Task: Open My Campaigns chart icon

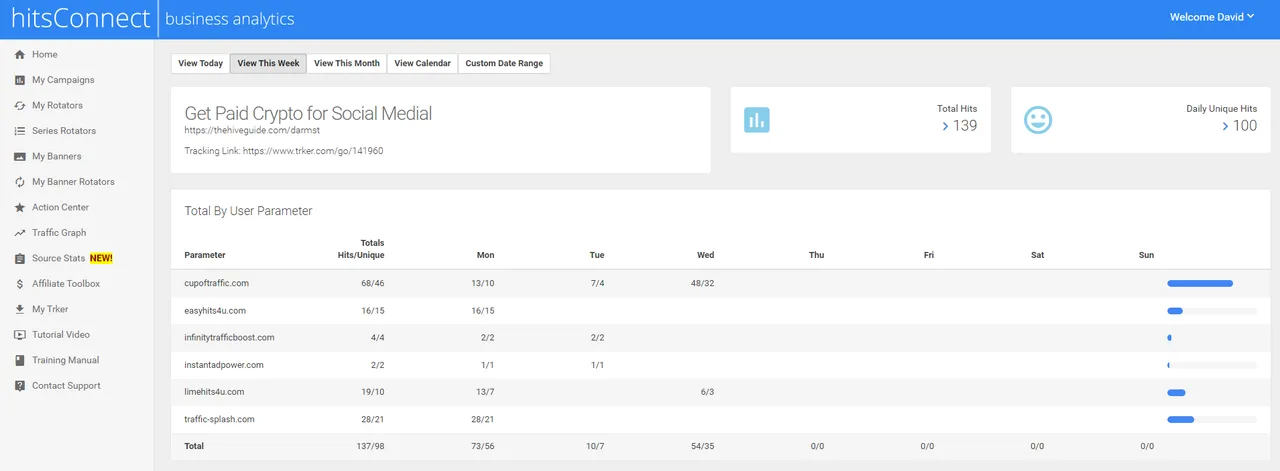Action: (x=20, y=80)
